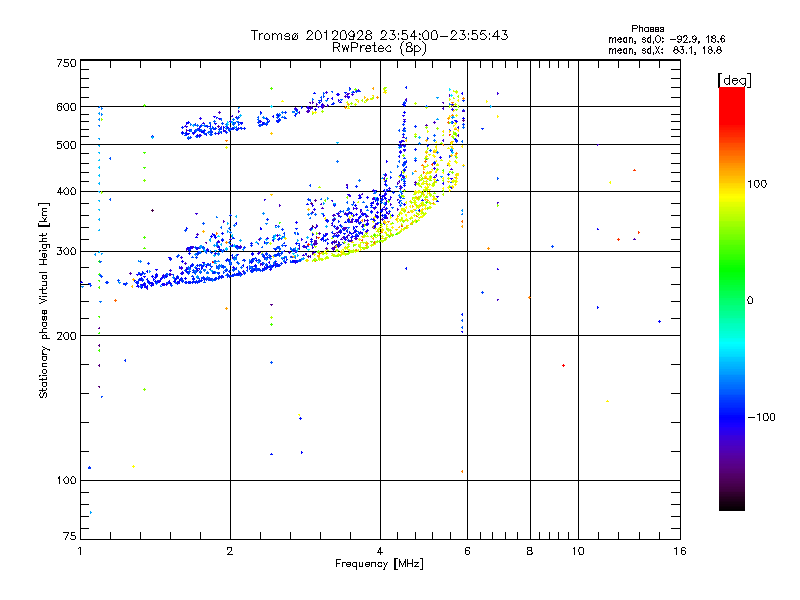Click the colorbar label '0'
Screen dimensions: 800x600
coord(749,301)
